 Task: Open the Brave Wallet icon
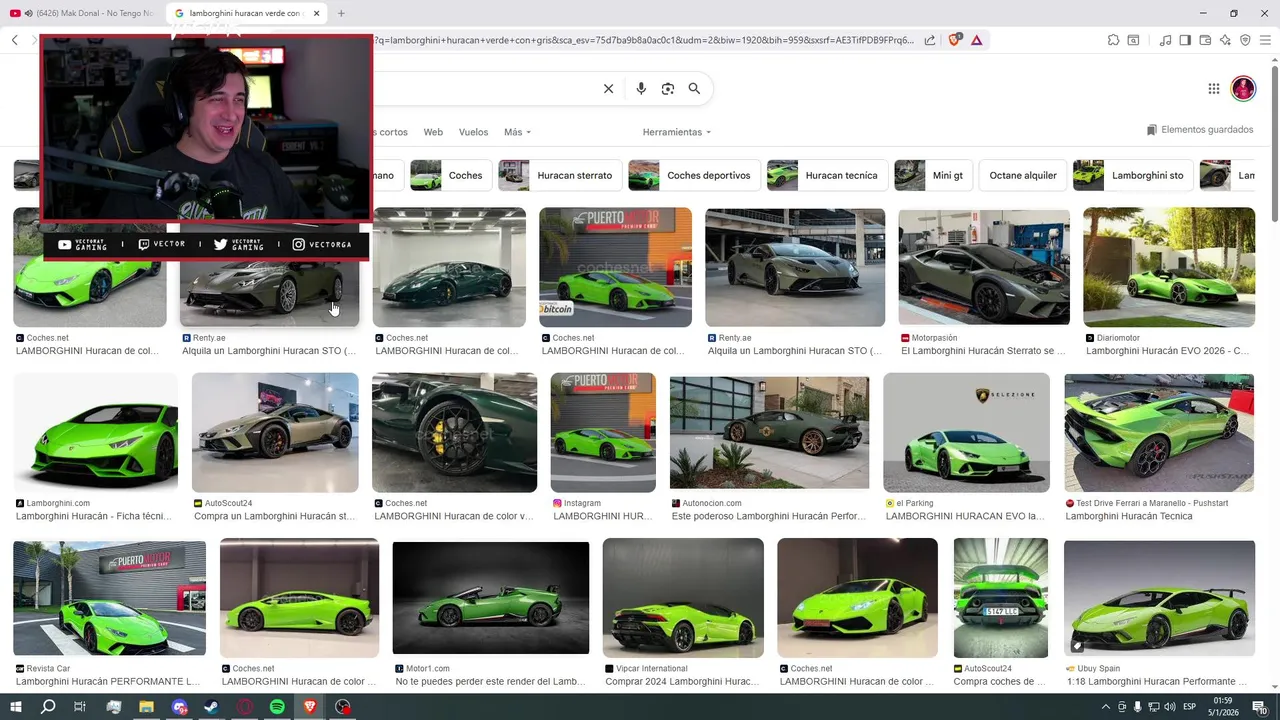(1205, 40)
